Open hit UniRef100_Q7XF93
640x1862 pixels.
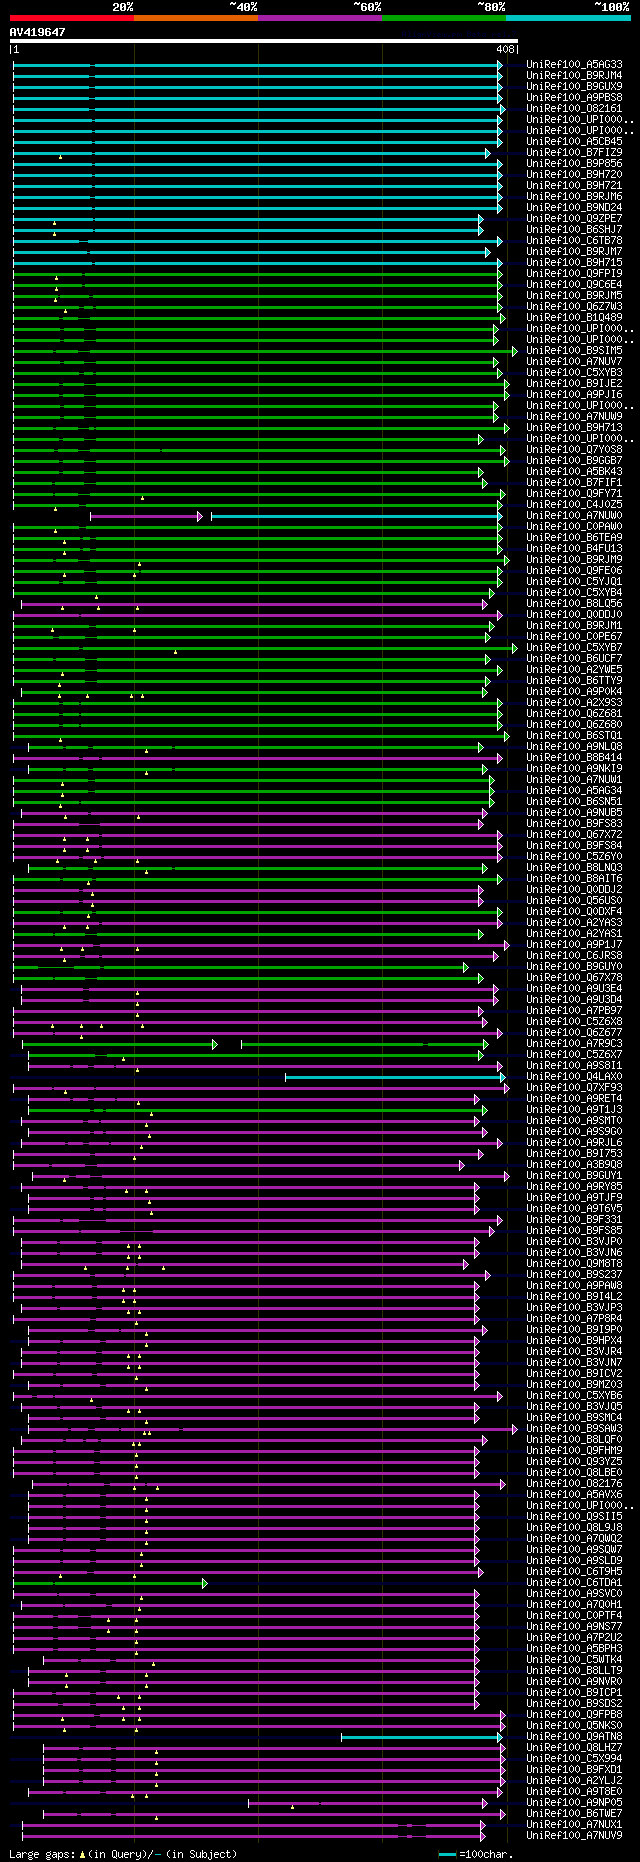(574, 1088)
